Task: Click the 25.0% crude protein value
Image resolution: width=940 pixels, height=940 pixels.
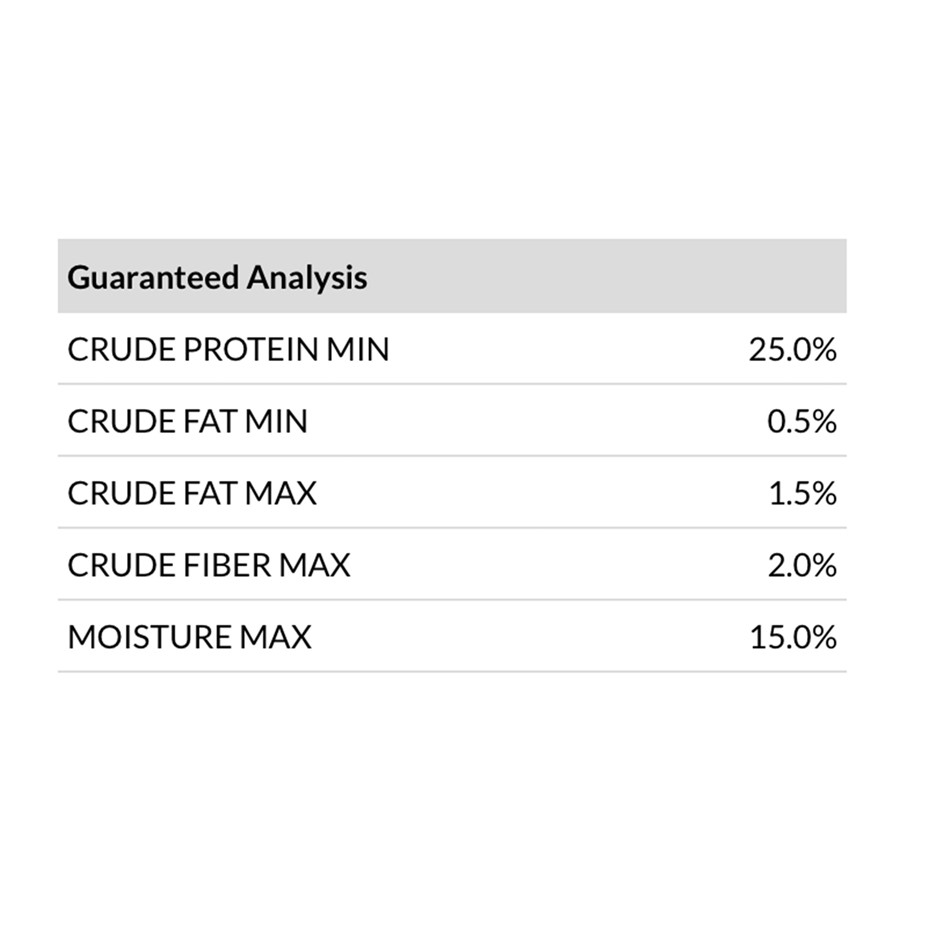Action: pyautogui.click(x=792, y=350)
